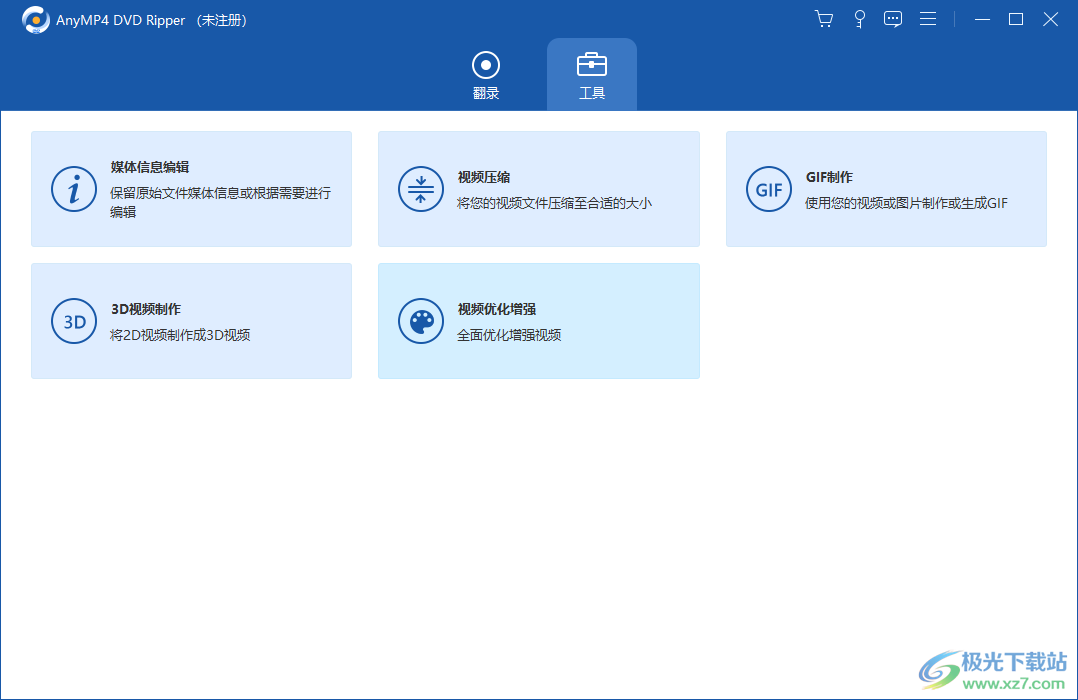Click the video compress arrows icon

tap(421, 189)
